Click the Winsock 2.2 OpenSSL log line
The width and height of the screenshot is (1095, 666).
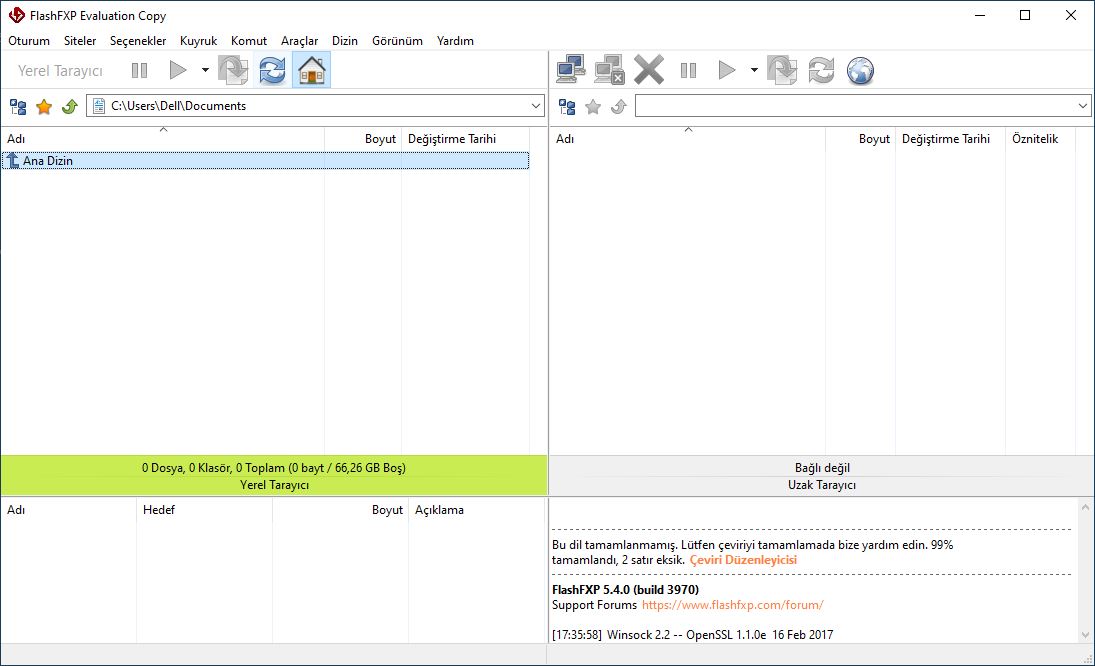point(692,635)
